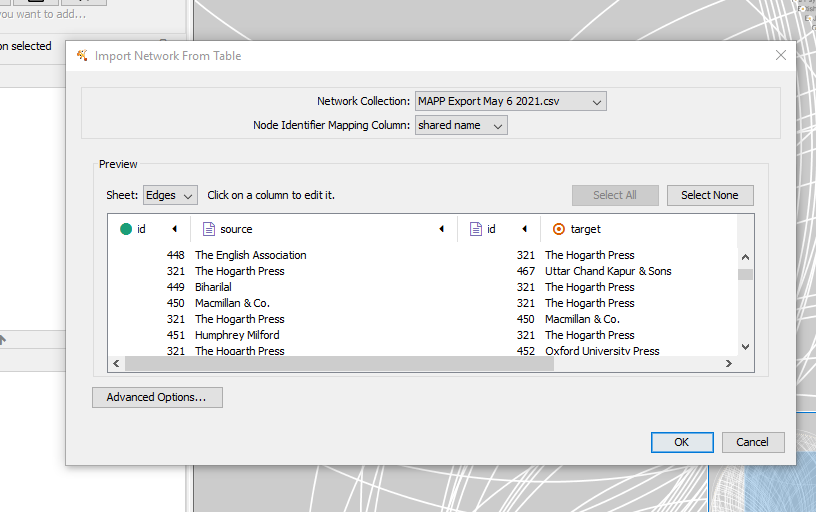Open Advanced Options
816x512 pixels.
[157, 398]
